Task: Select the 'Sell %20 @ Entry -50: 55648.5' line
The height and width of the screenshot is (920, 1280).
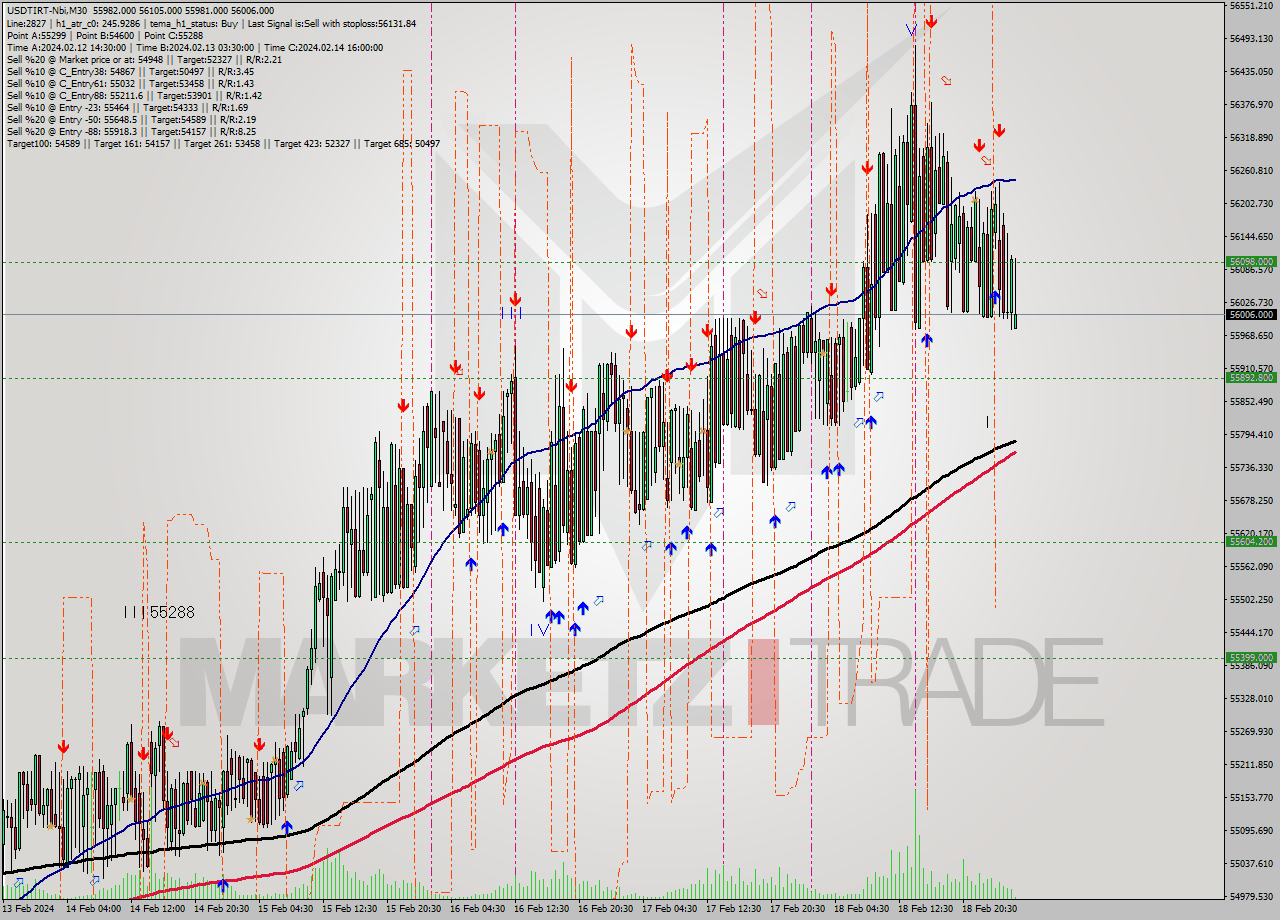Action: 131,119
